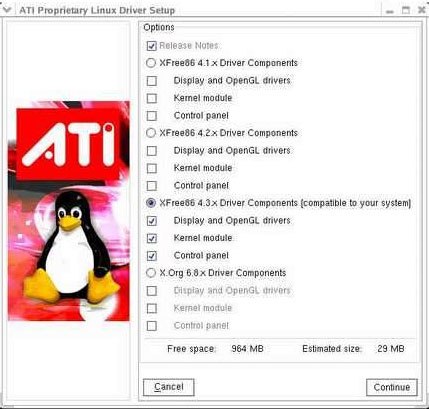429x409 pixels.
Task: Check Display and OpenGL drivers under X.Org 6.8.x
Action: 152,291
